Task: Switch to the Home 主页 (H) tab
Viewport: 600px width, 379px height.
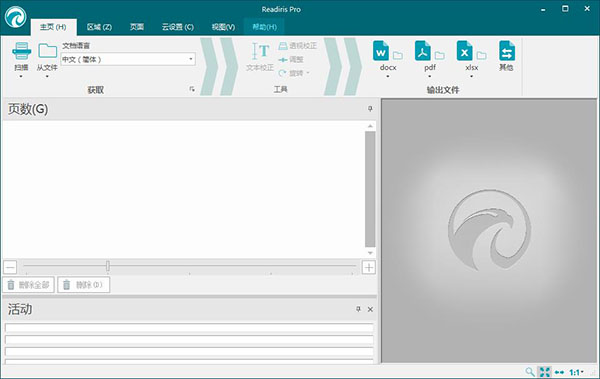Action: 53,27
